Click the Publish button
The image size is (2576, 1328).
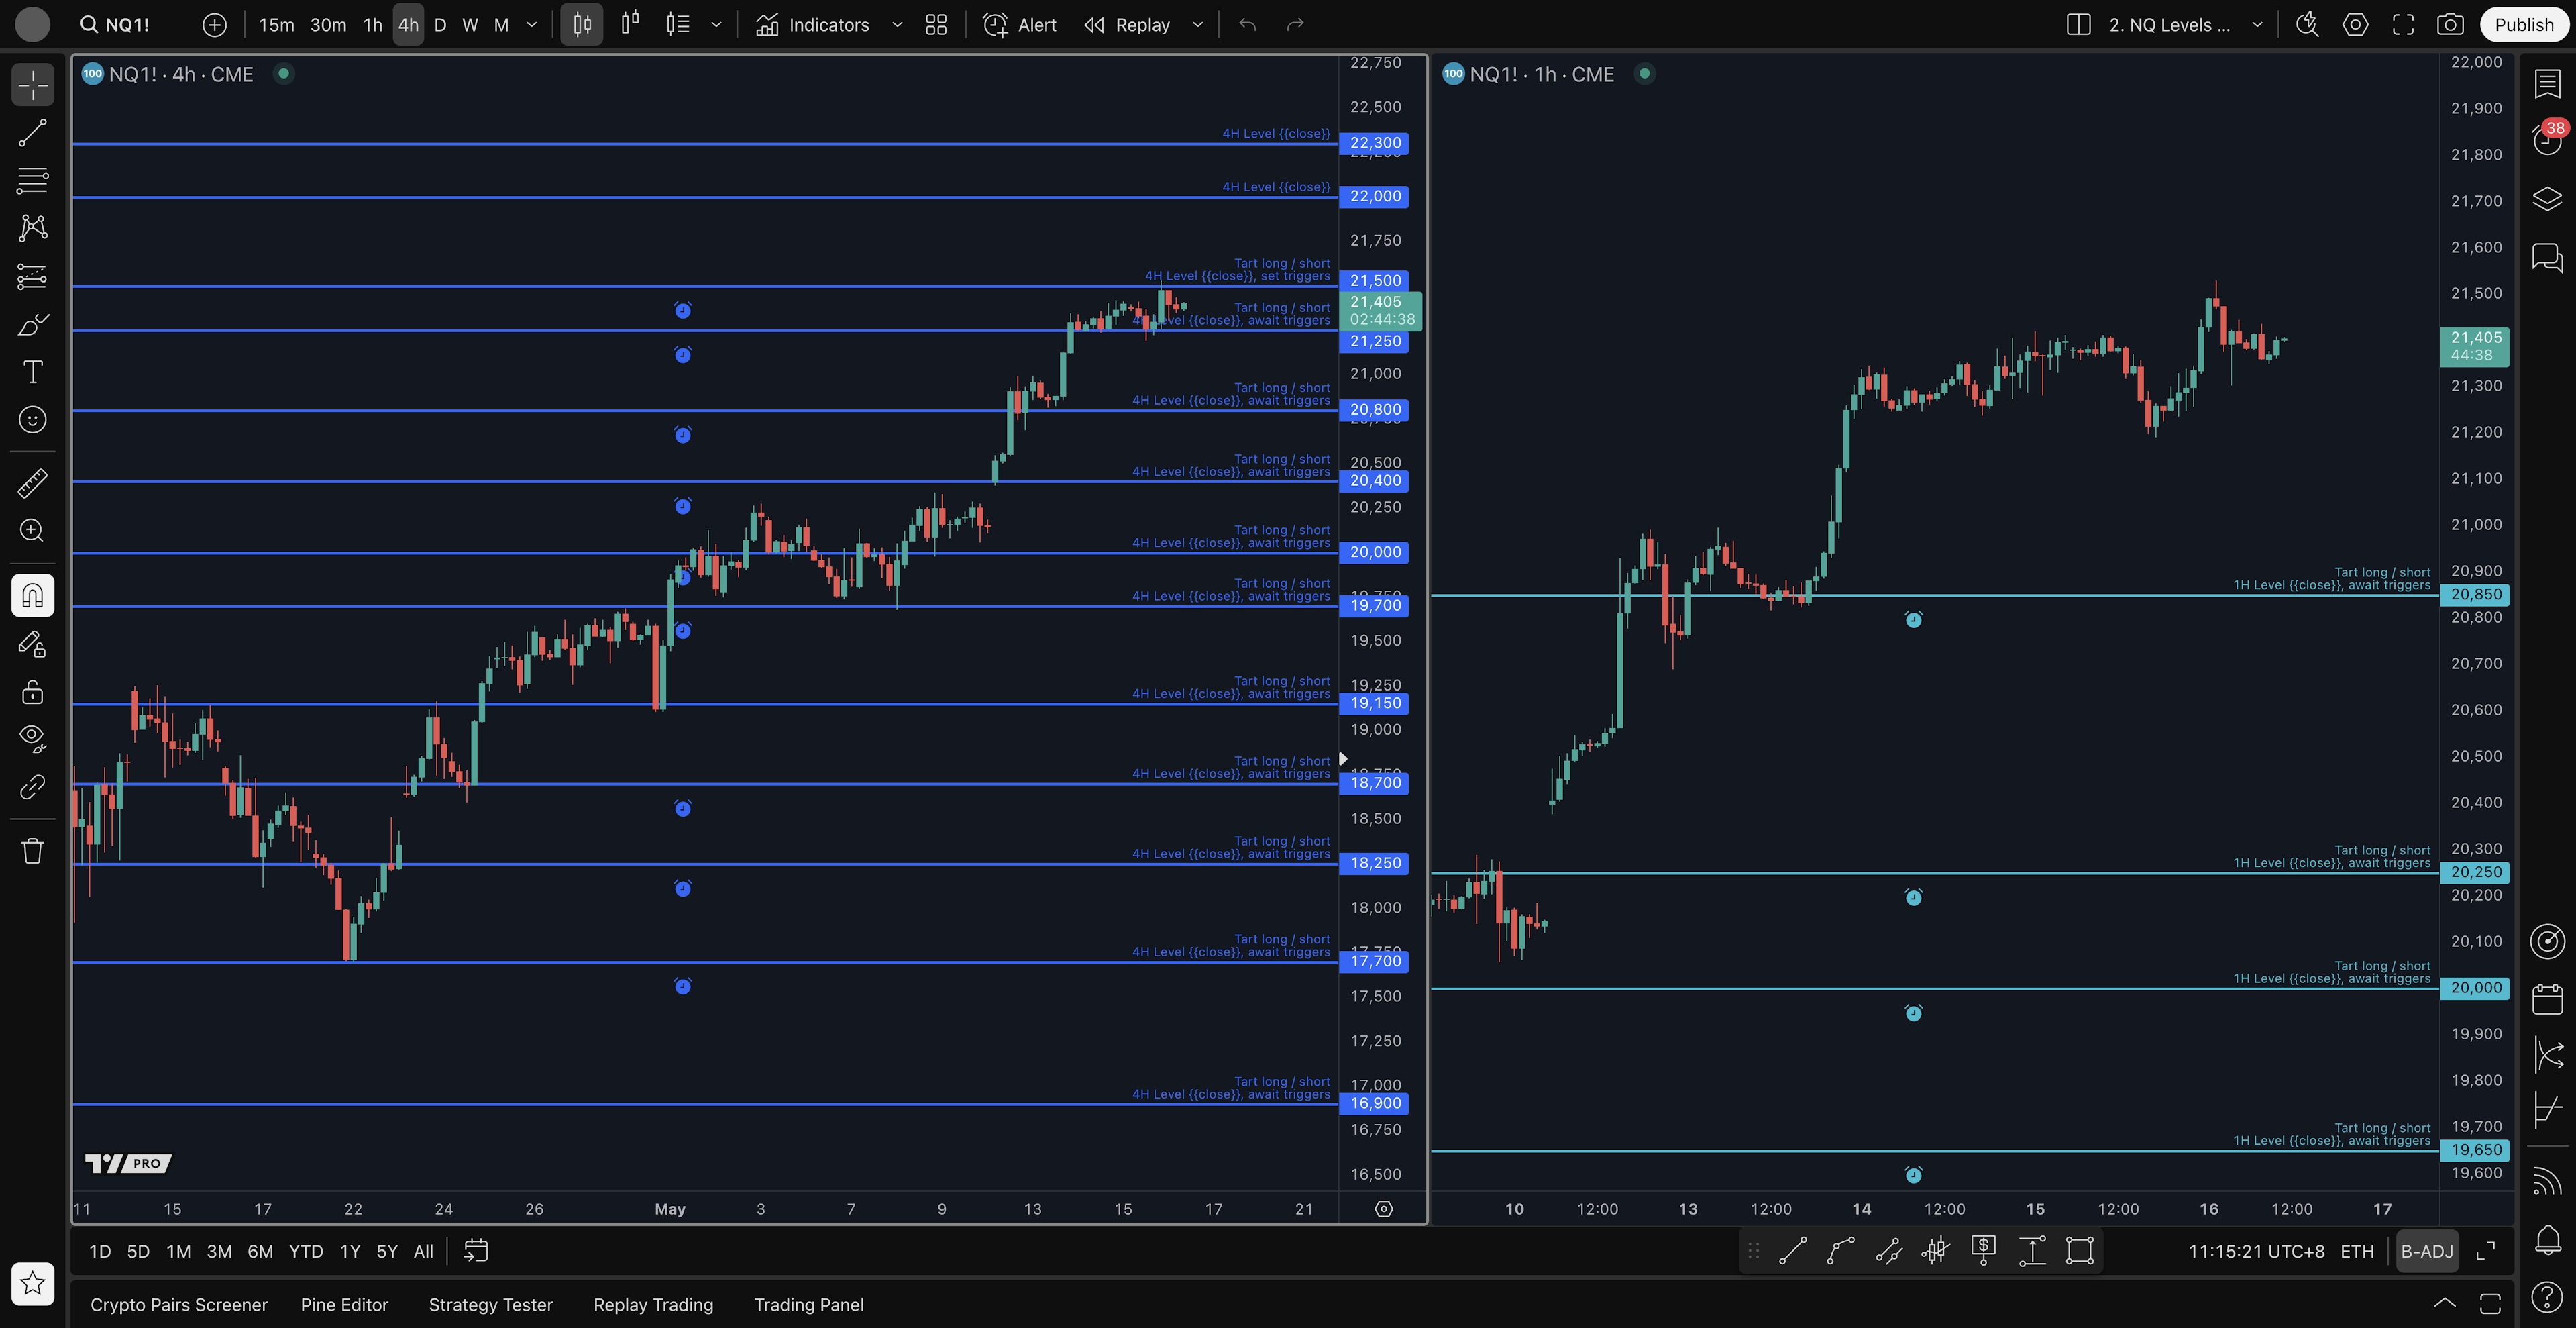pos(2523,25)
